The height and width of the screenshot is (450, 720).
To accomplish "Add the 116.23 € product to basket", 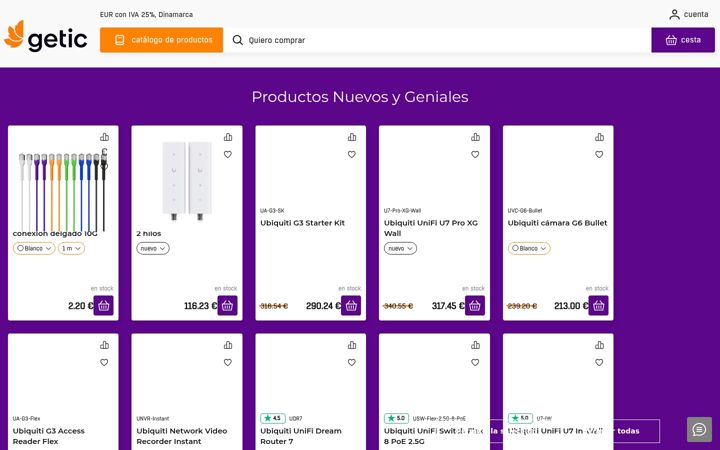I will coord(227,306).
